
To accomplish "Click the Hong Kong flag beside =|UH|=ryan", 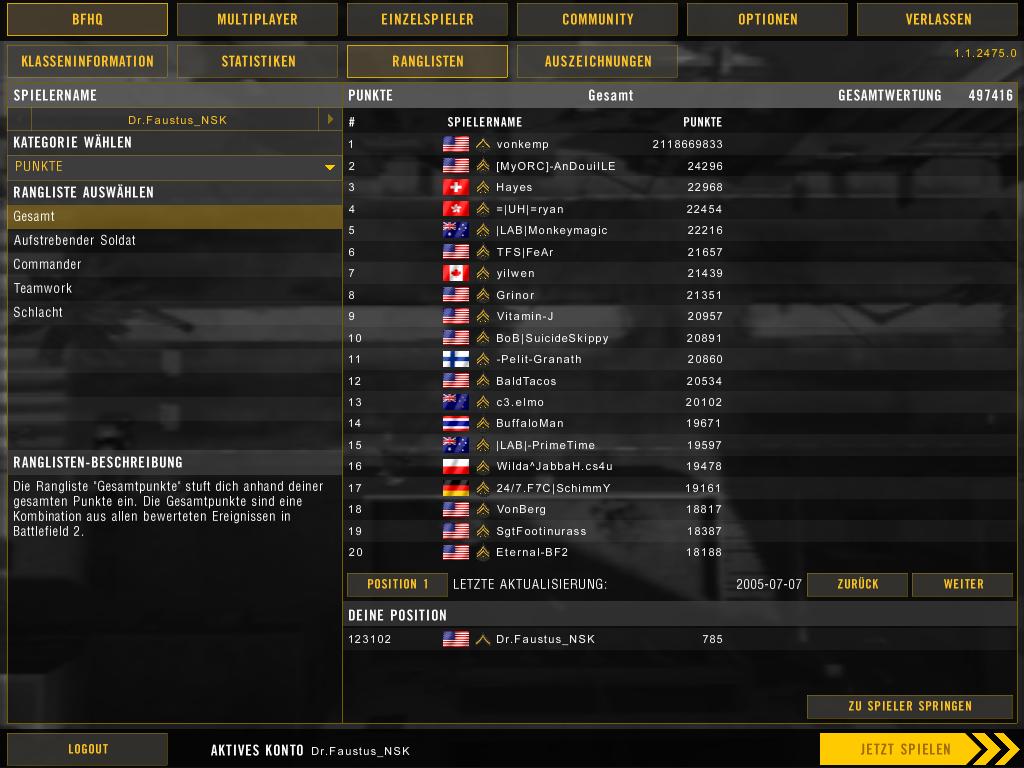I will tap(456, 209).
